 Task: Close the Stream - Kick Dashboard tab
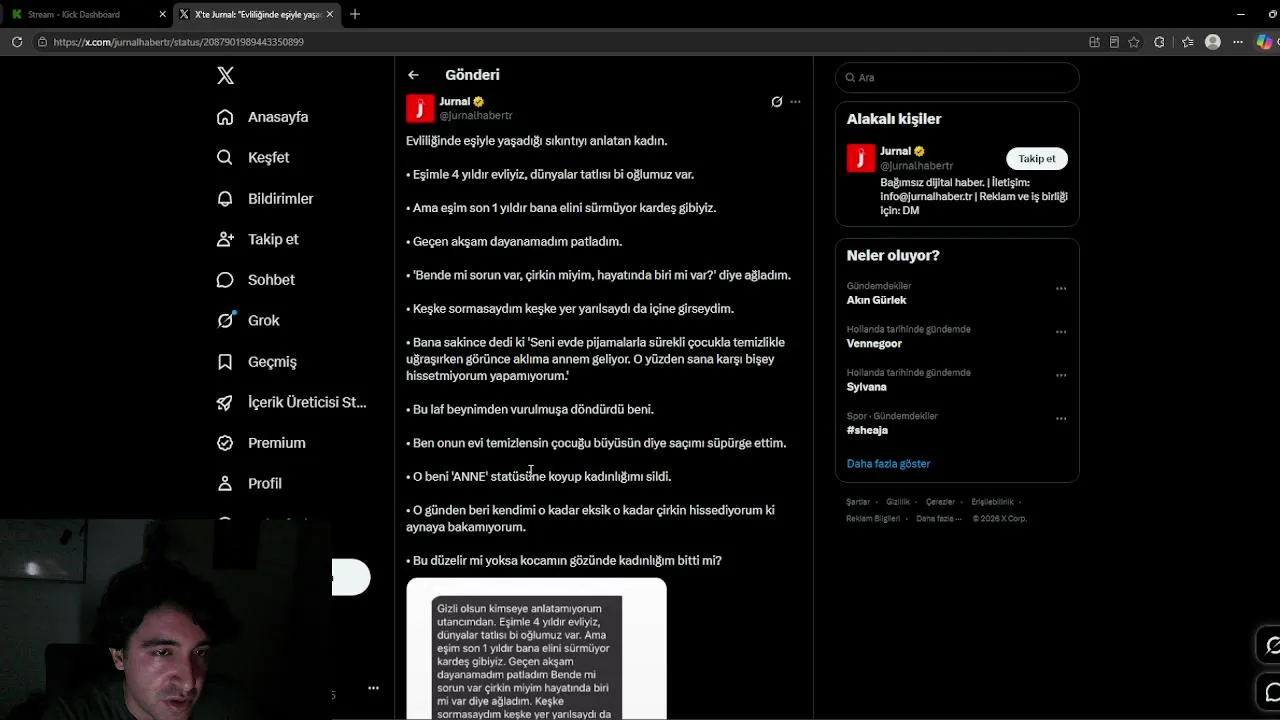[162, 14]
